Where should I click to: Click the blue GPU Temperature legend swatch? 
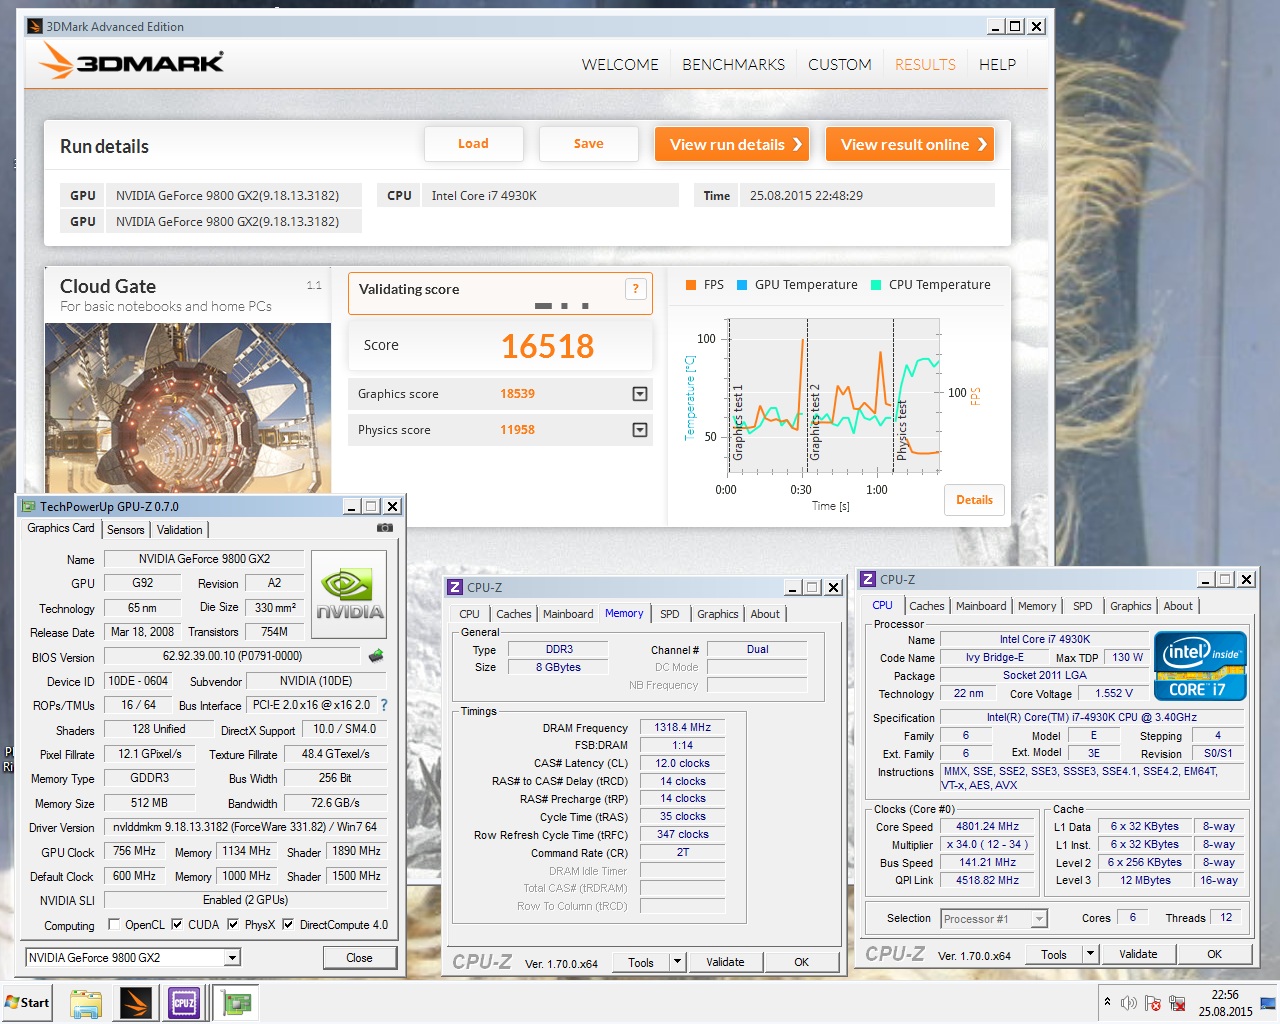[x=742, y=285]
